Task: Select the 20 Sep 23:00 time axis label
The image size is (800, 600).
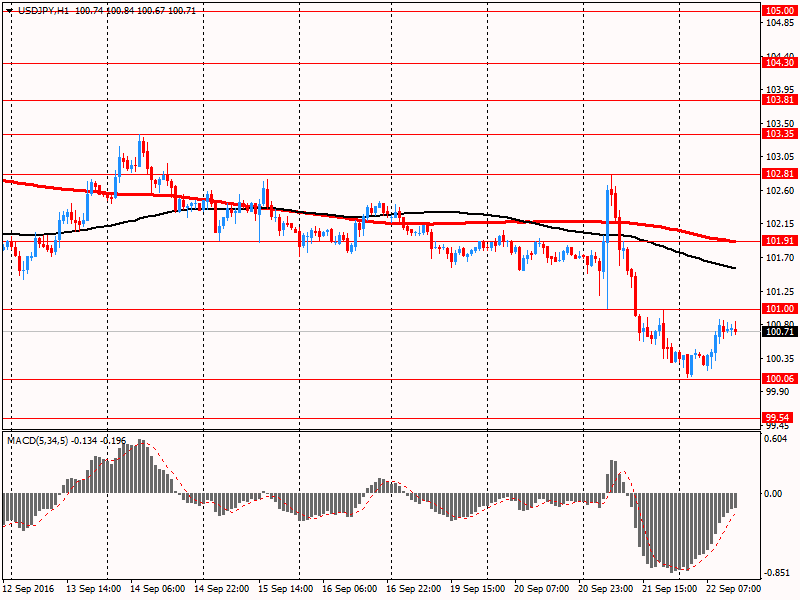Action: pos(606,589)
